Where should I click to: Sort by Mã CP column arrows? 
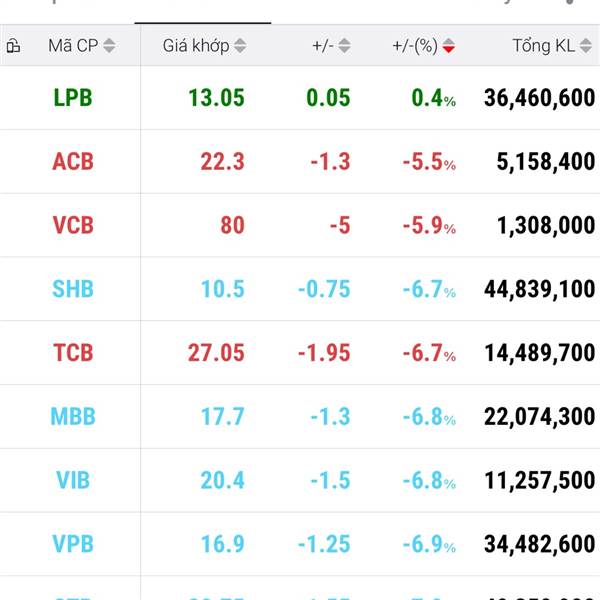coord(109,46)
